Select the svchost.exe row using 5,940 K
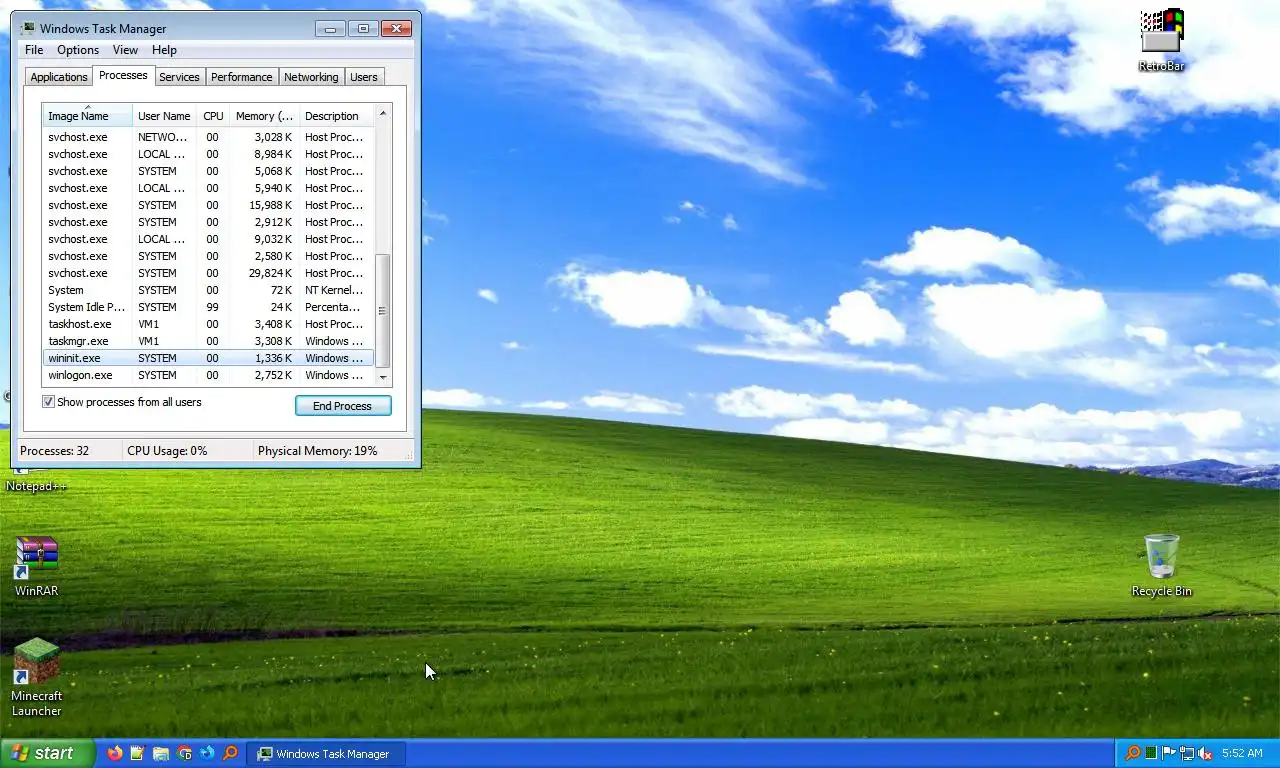 [208, 188]
